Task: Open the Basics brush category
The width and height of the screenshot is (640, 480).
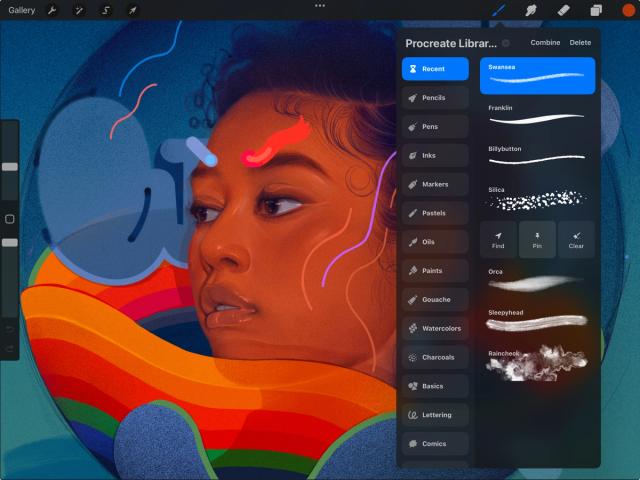Action: (435, 386)
